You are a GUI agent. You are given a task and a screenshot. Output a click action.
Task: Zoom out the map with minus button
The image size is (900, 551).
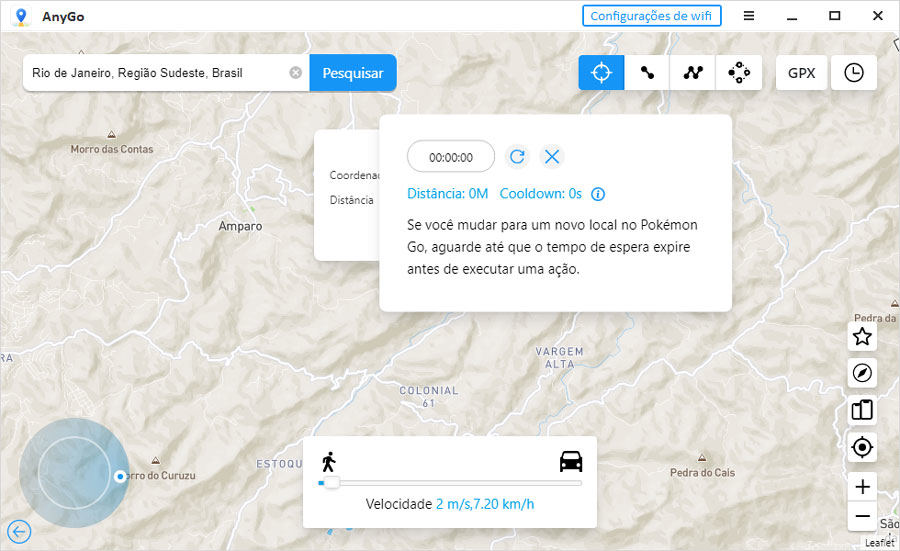(x=862, y=517)
